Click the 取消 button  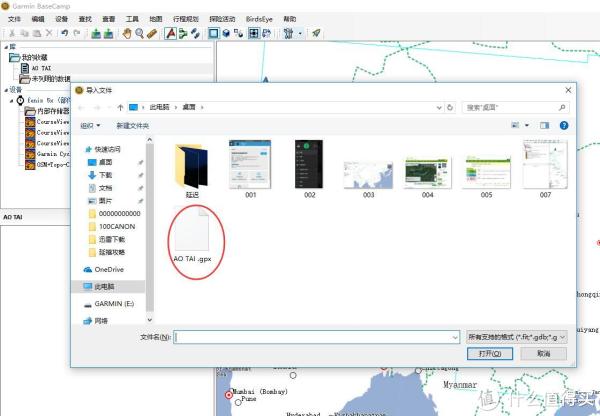543,354
